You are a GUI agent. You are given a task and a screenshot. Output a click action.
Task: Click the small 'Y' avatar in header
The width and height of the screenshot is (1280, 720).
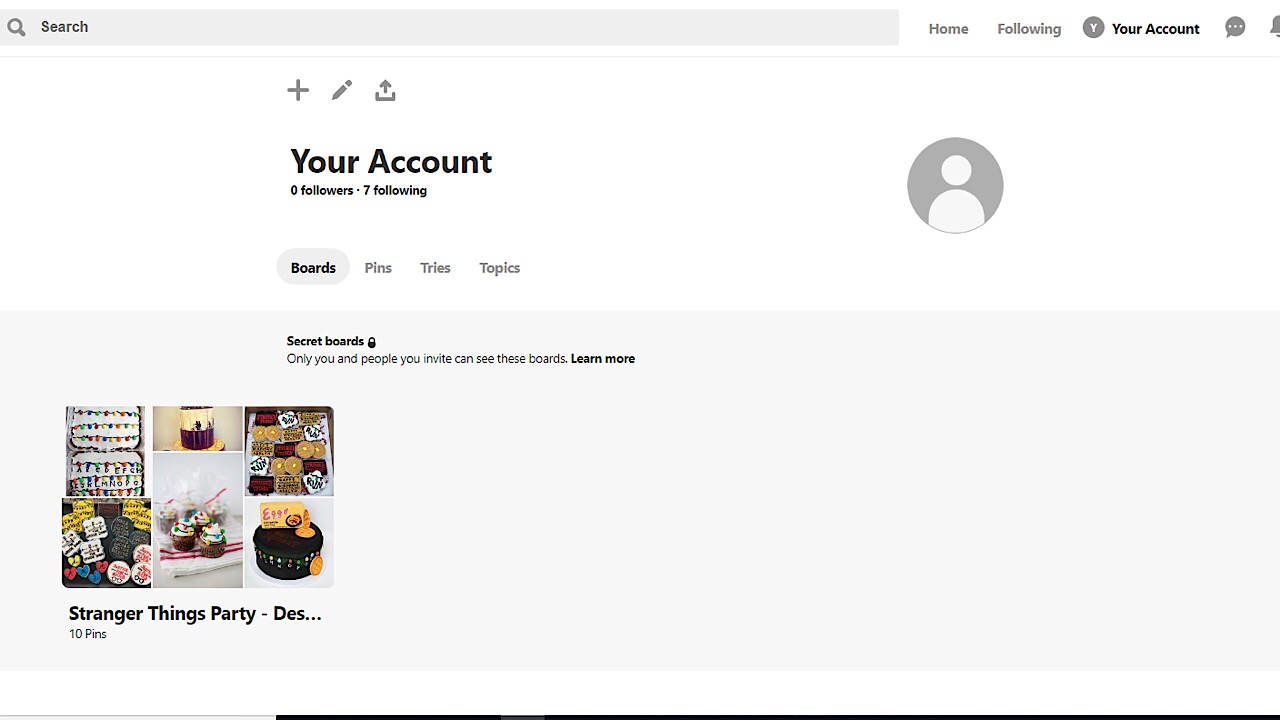click(1093, 28)
